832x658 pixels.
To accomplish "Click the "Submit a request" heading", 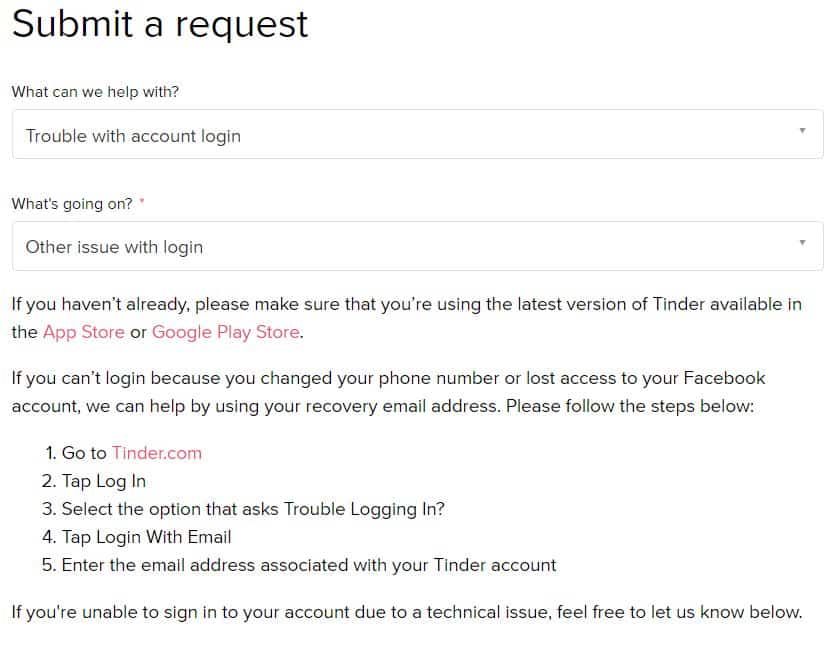I will click(x=160, y=24).
